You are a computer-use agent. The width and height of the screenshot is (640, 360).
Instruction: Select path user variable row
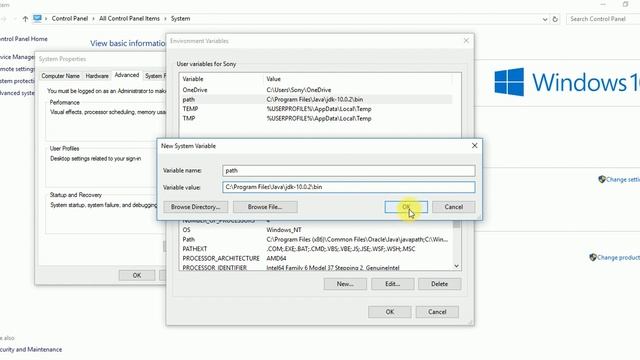316,100
